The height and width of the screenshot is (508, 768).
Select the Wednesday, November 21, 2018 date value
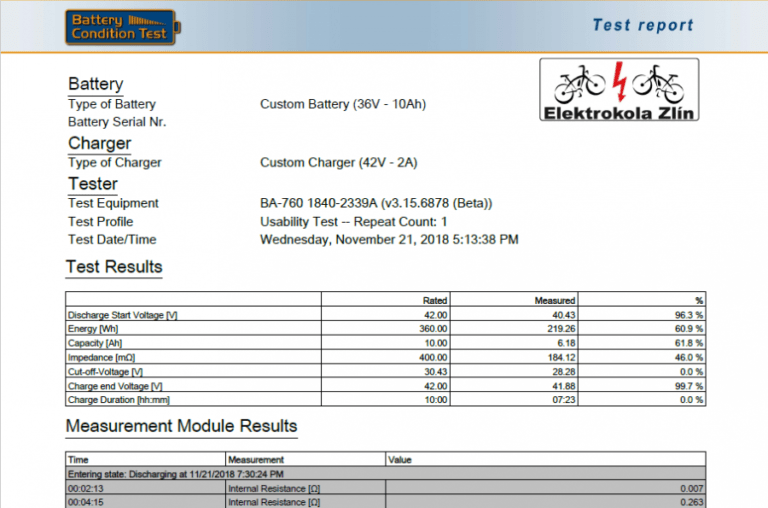(389, 240)
